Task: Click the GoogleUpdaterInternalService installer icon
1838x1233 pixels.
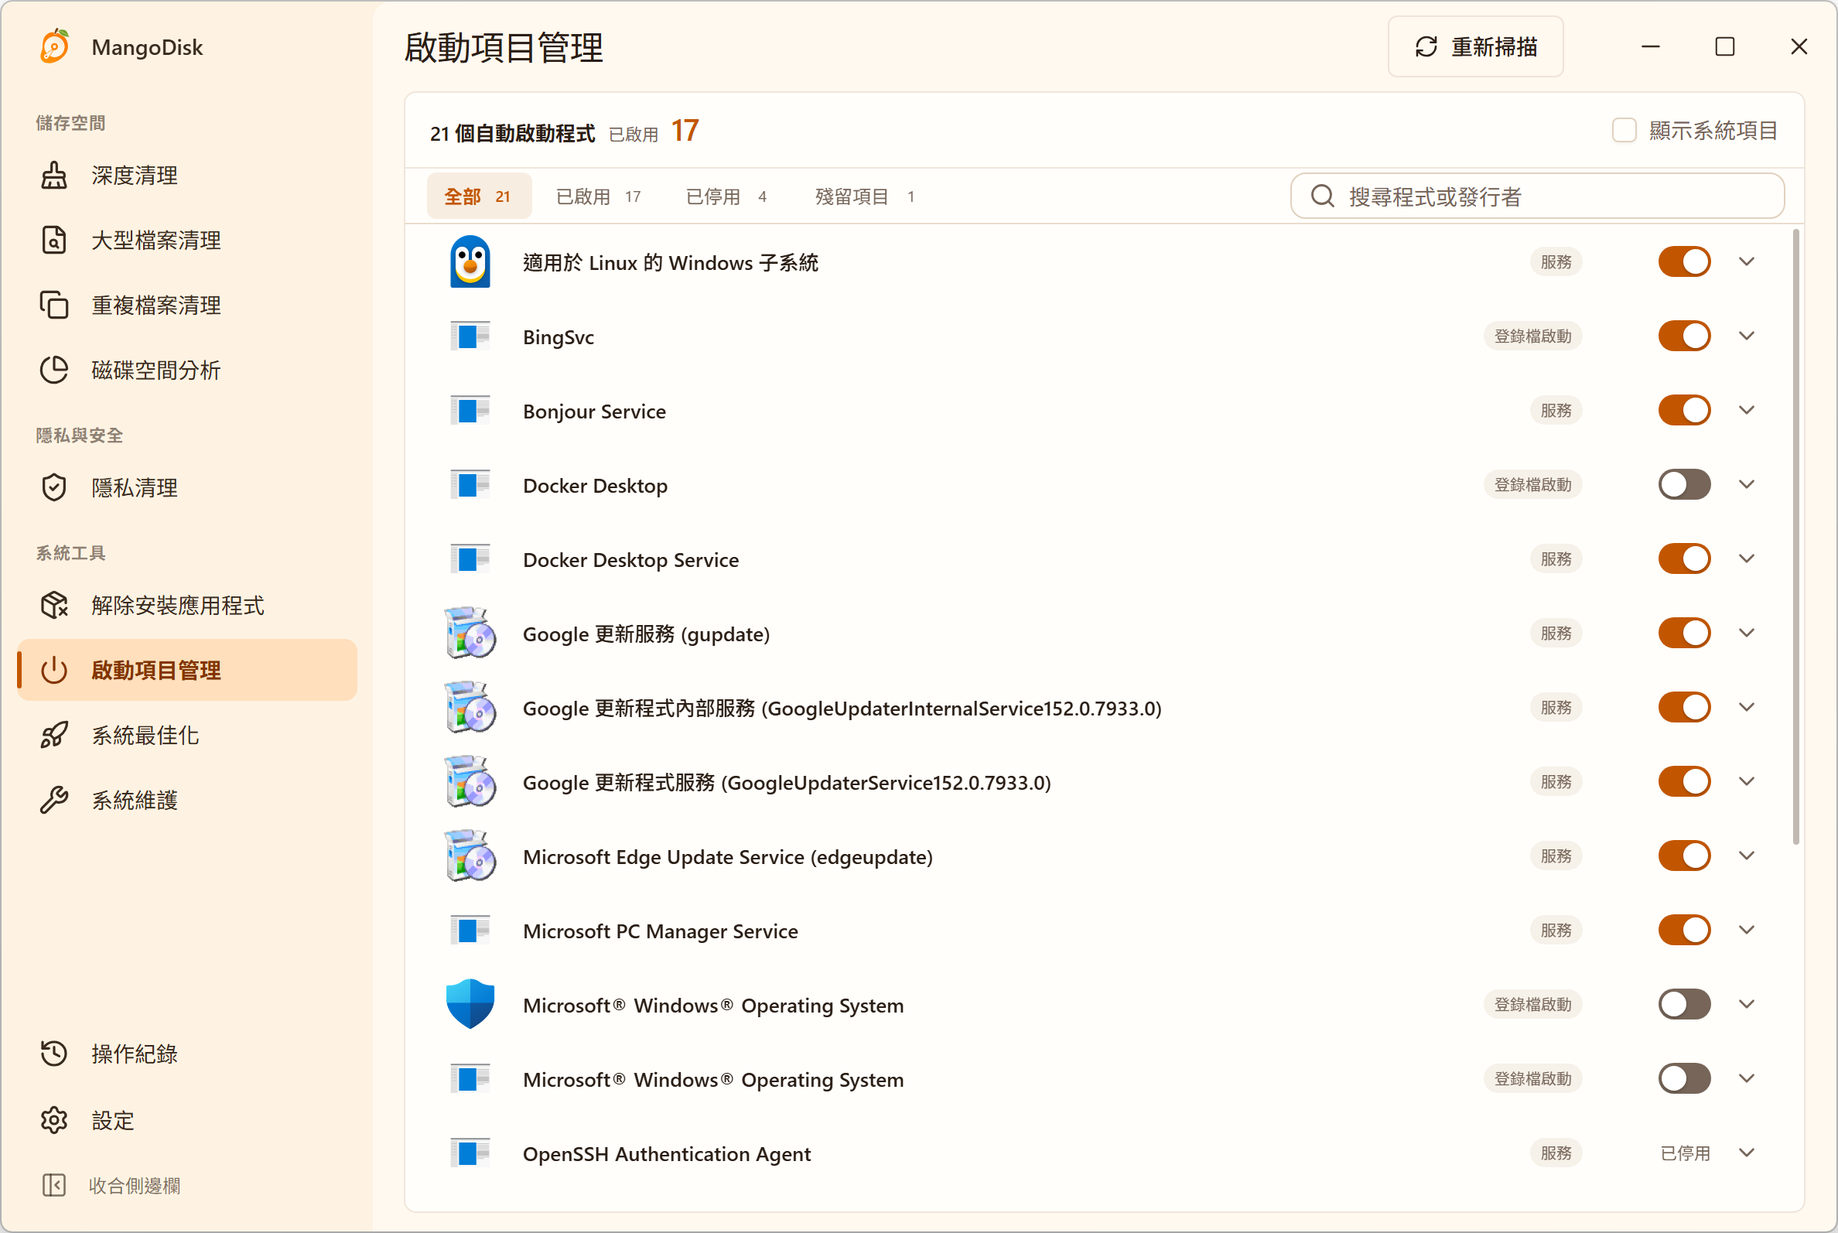Action: [x=470, y=707]
